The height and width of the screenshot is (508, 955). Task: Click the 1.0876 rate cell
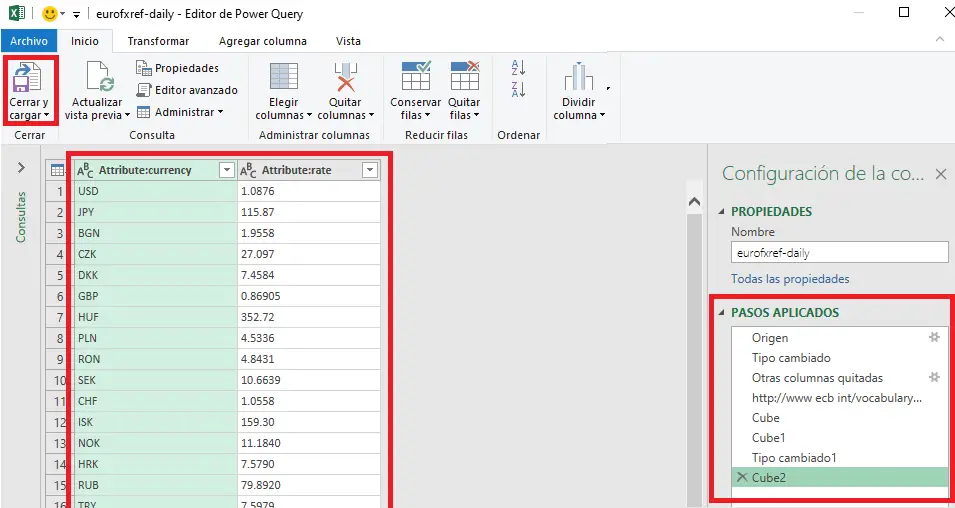click(309, 191)
